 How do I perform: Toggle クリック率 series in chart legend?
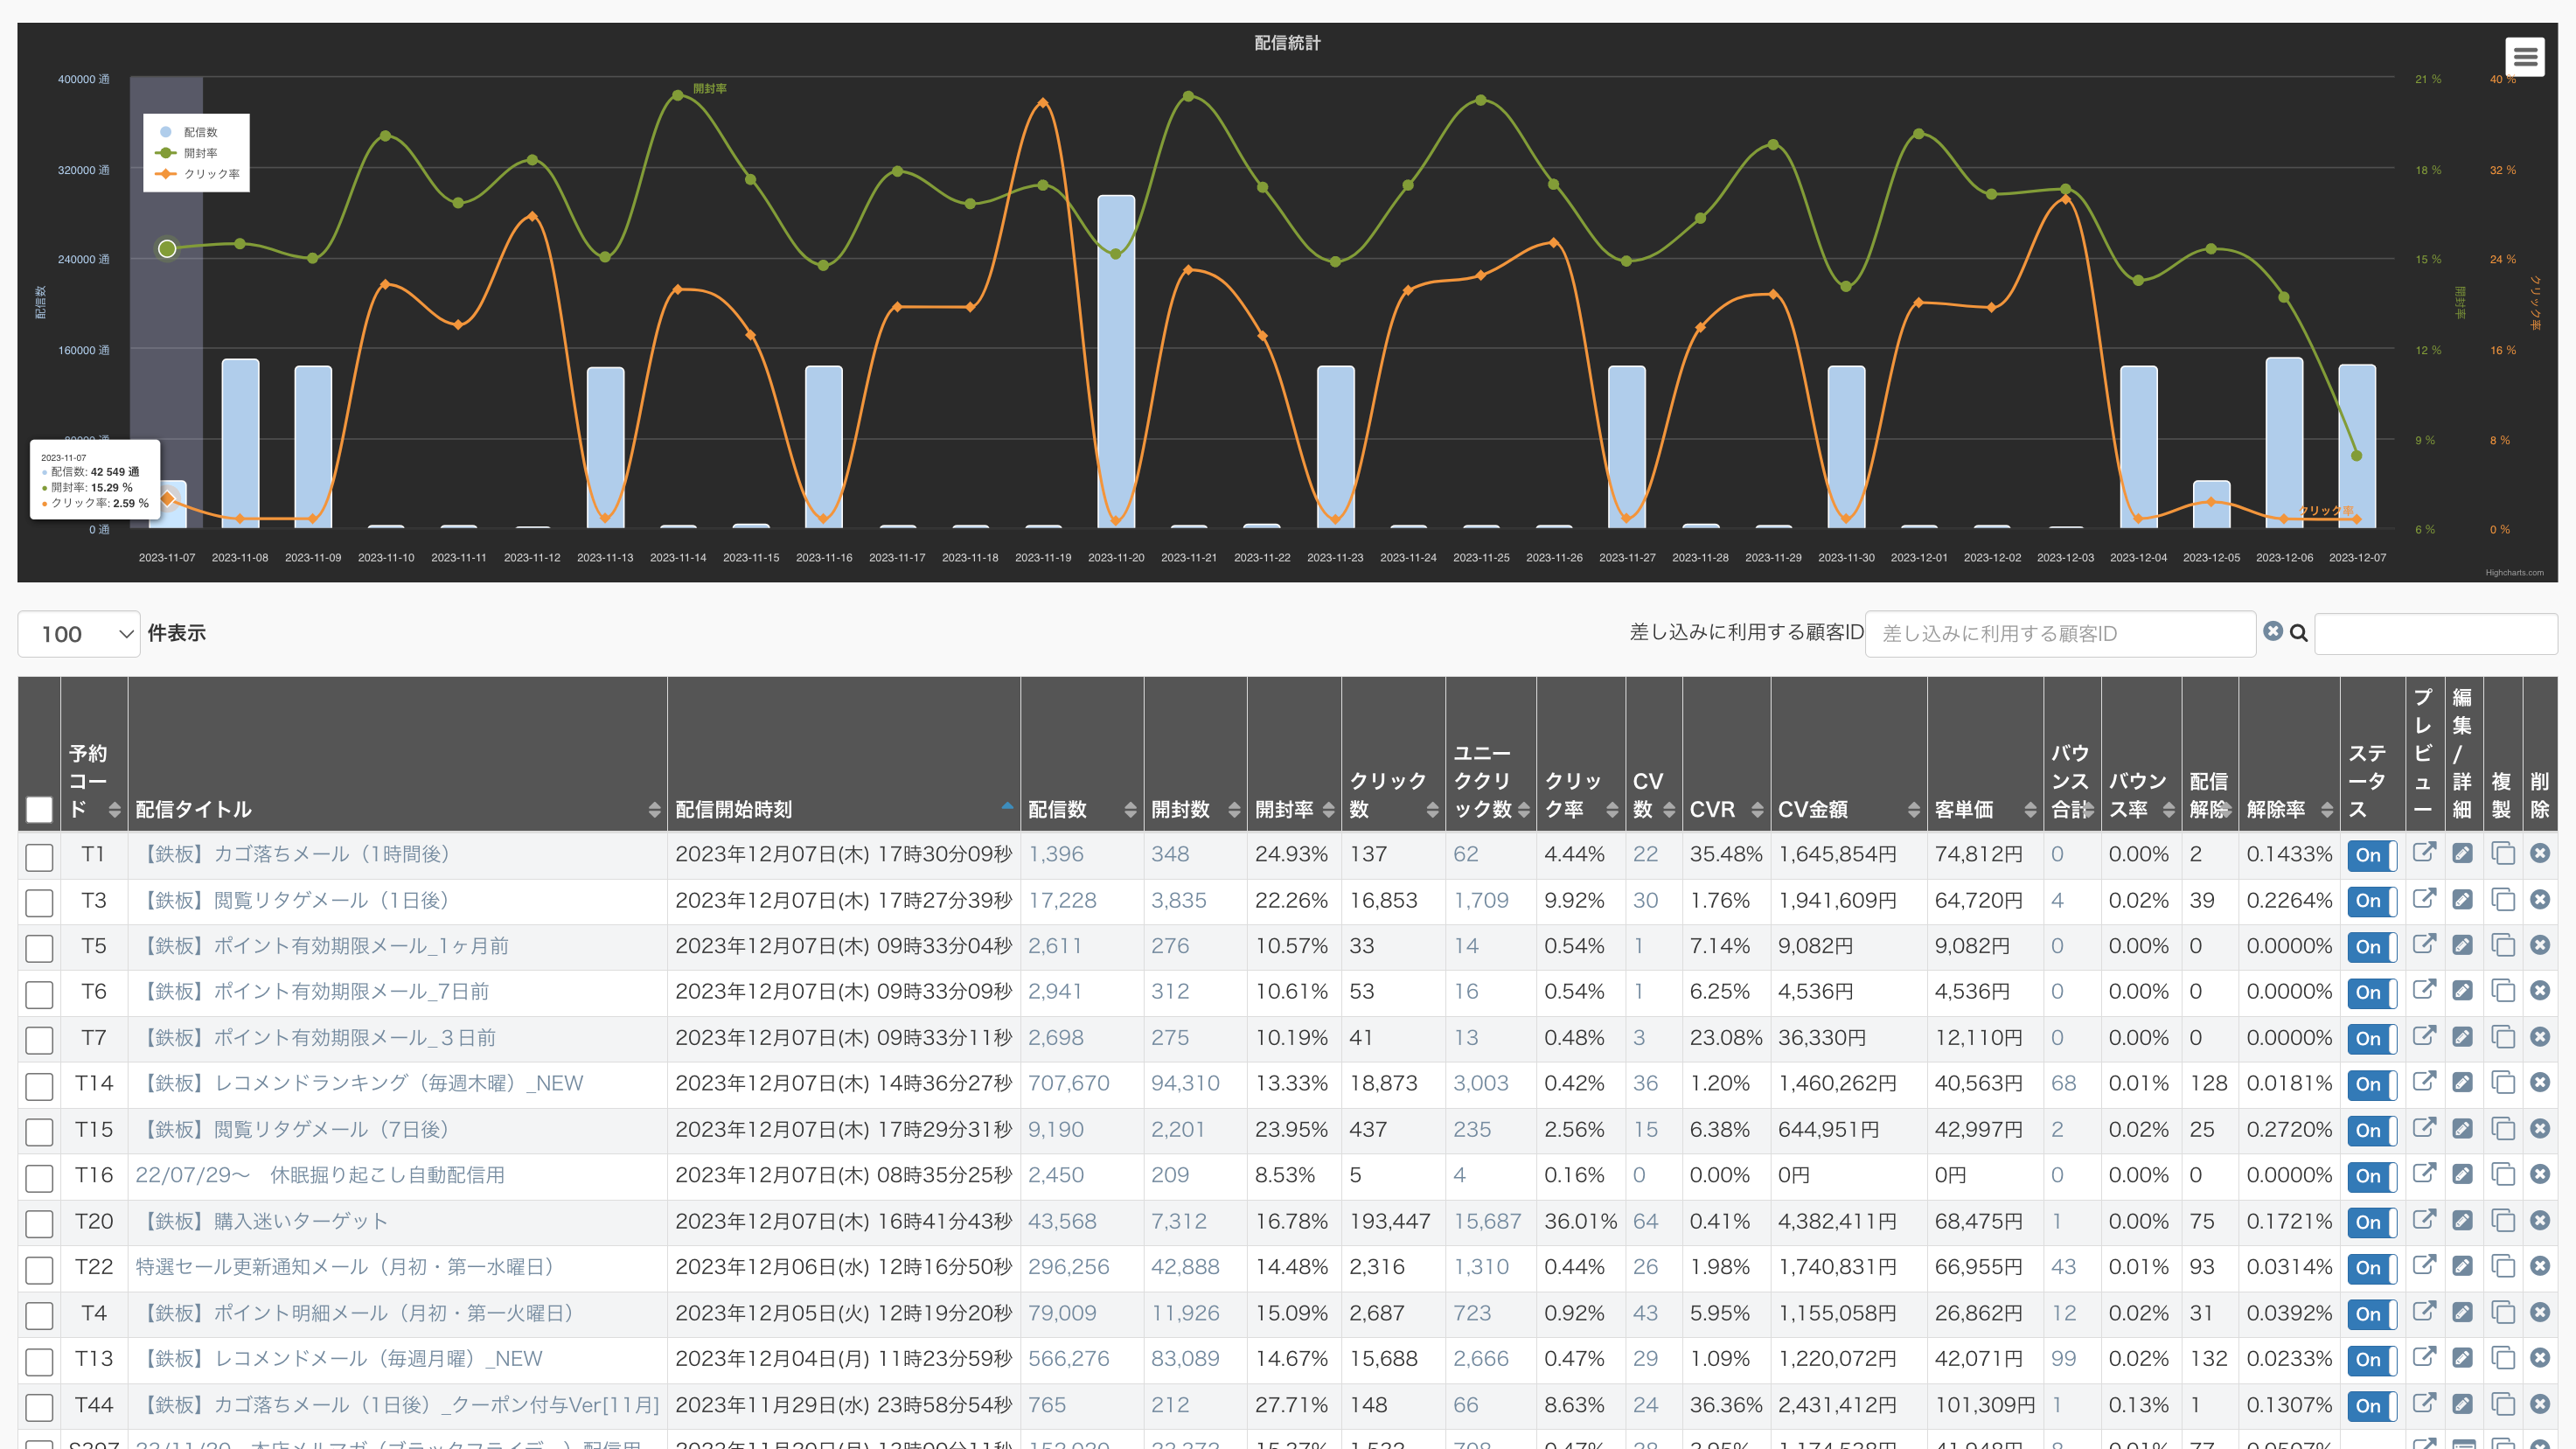(x=197, y=174)
